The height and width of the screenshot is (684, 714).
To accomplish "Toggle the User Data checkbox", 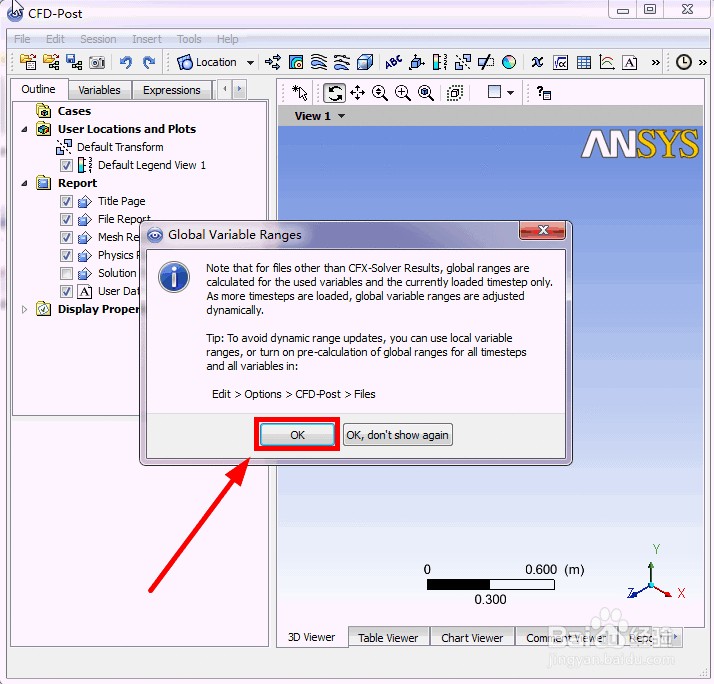I will point(66,291).
